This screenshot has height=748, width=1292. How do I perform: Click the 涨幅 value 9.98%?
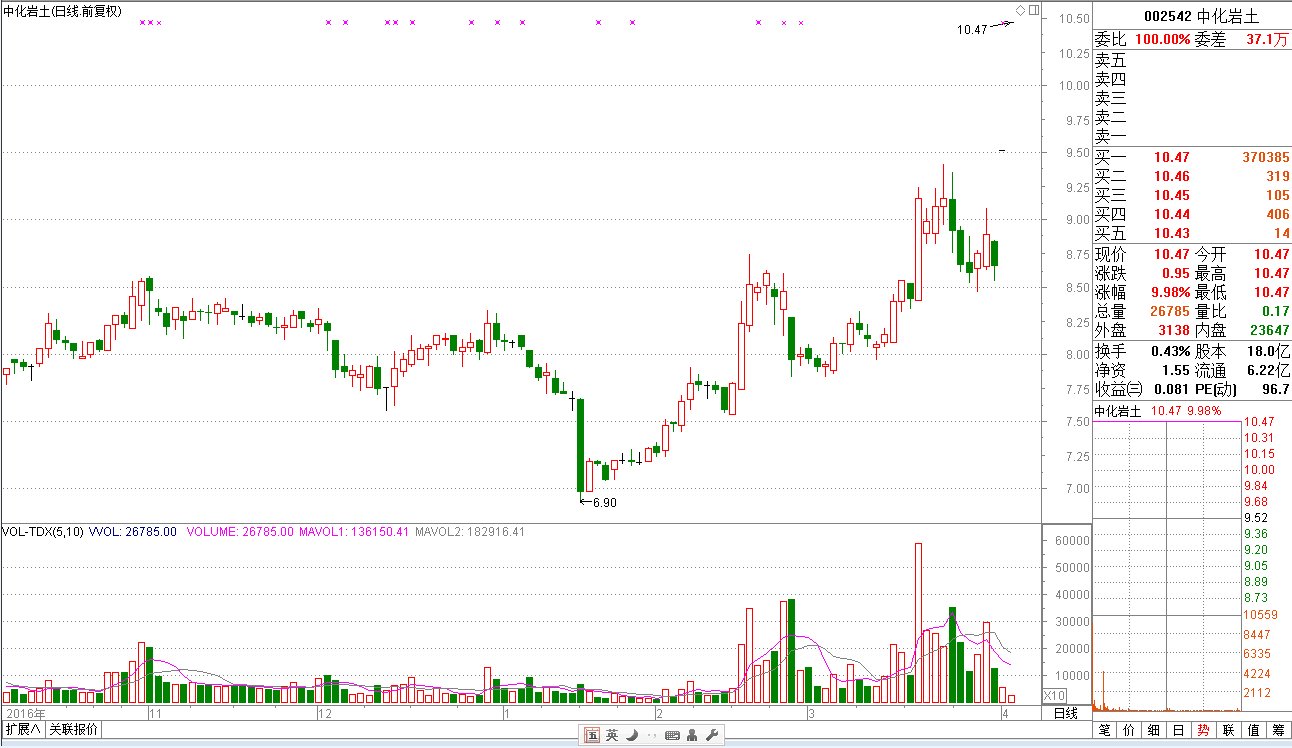(1169, 292)
